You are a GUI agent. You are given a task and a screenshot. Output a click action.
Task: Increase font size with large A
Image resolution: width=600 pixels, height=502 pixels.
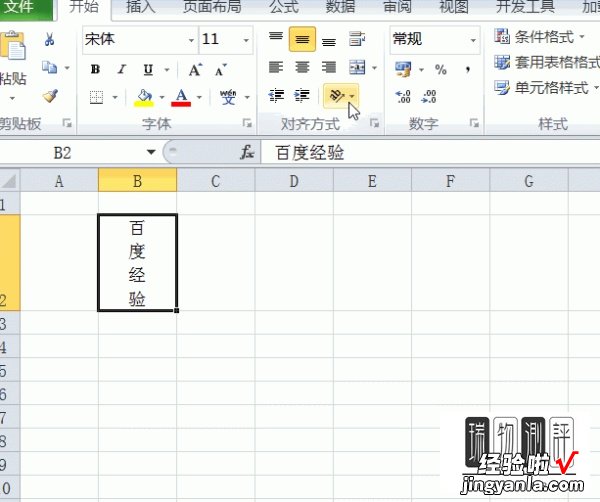coord(195,70)
